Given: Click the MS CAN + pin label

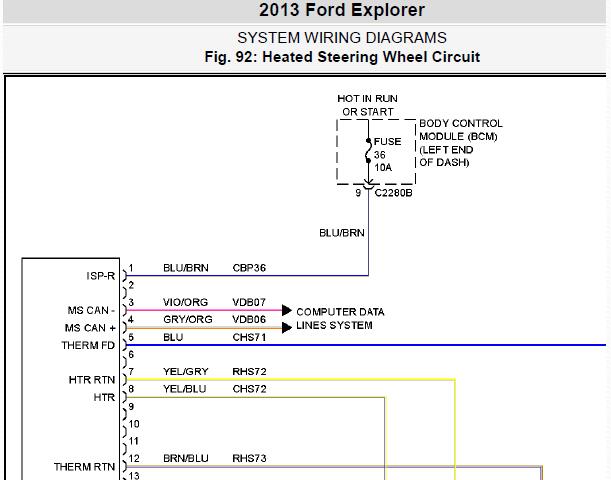Looking at the screenshot, I should click(90, 328).
